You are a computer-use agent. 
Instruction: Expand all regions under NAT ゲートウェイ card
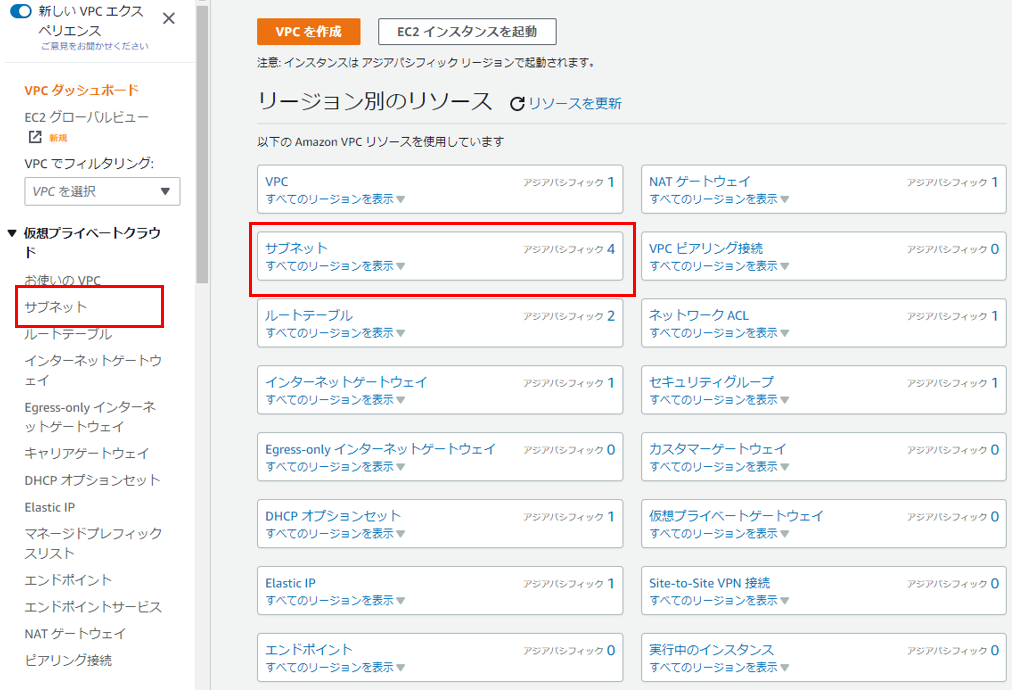(719, 199)
